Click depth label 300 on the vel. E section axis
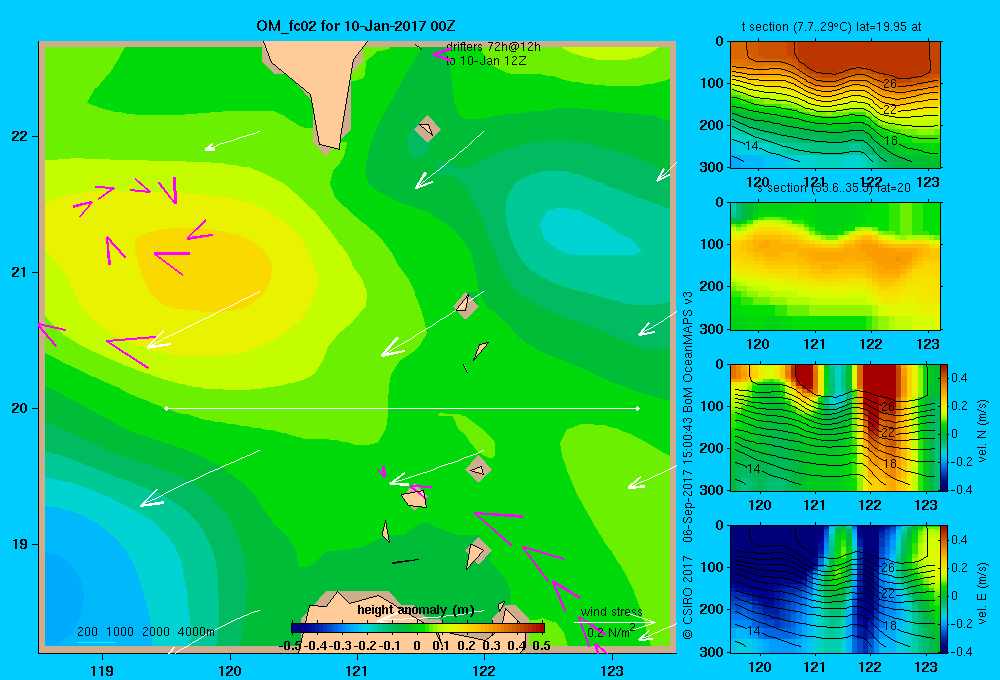The height and width of the screenshot is (680, 1000). (x=712, y=651)
